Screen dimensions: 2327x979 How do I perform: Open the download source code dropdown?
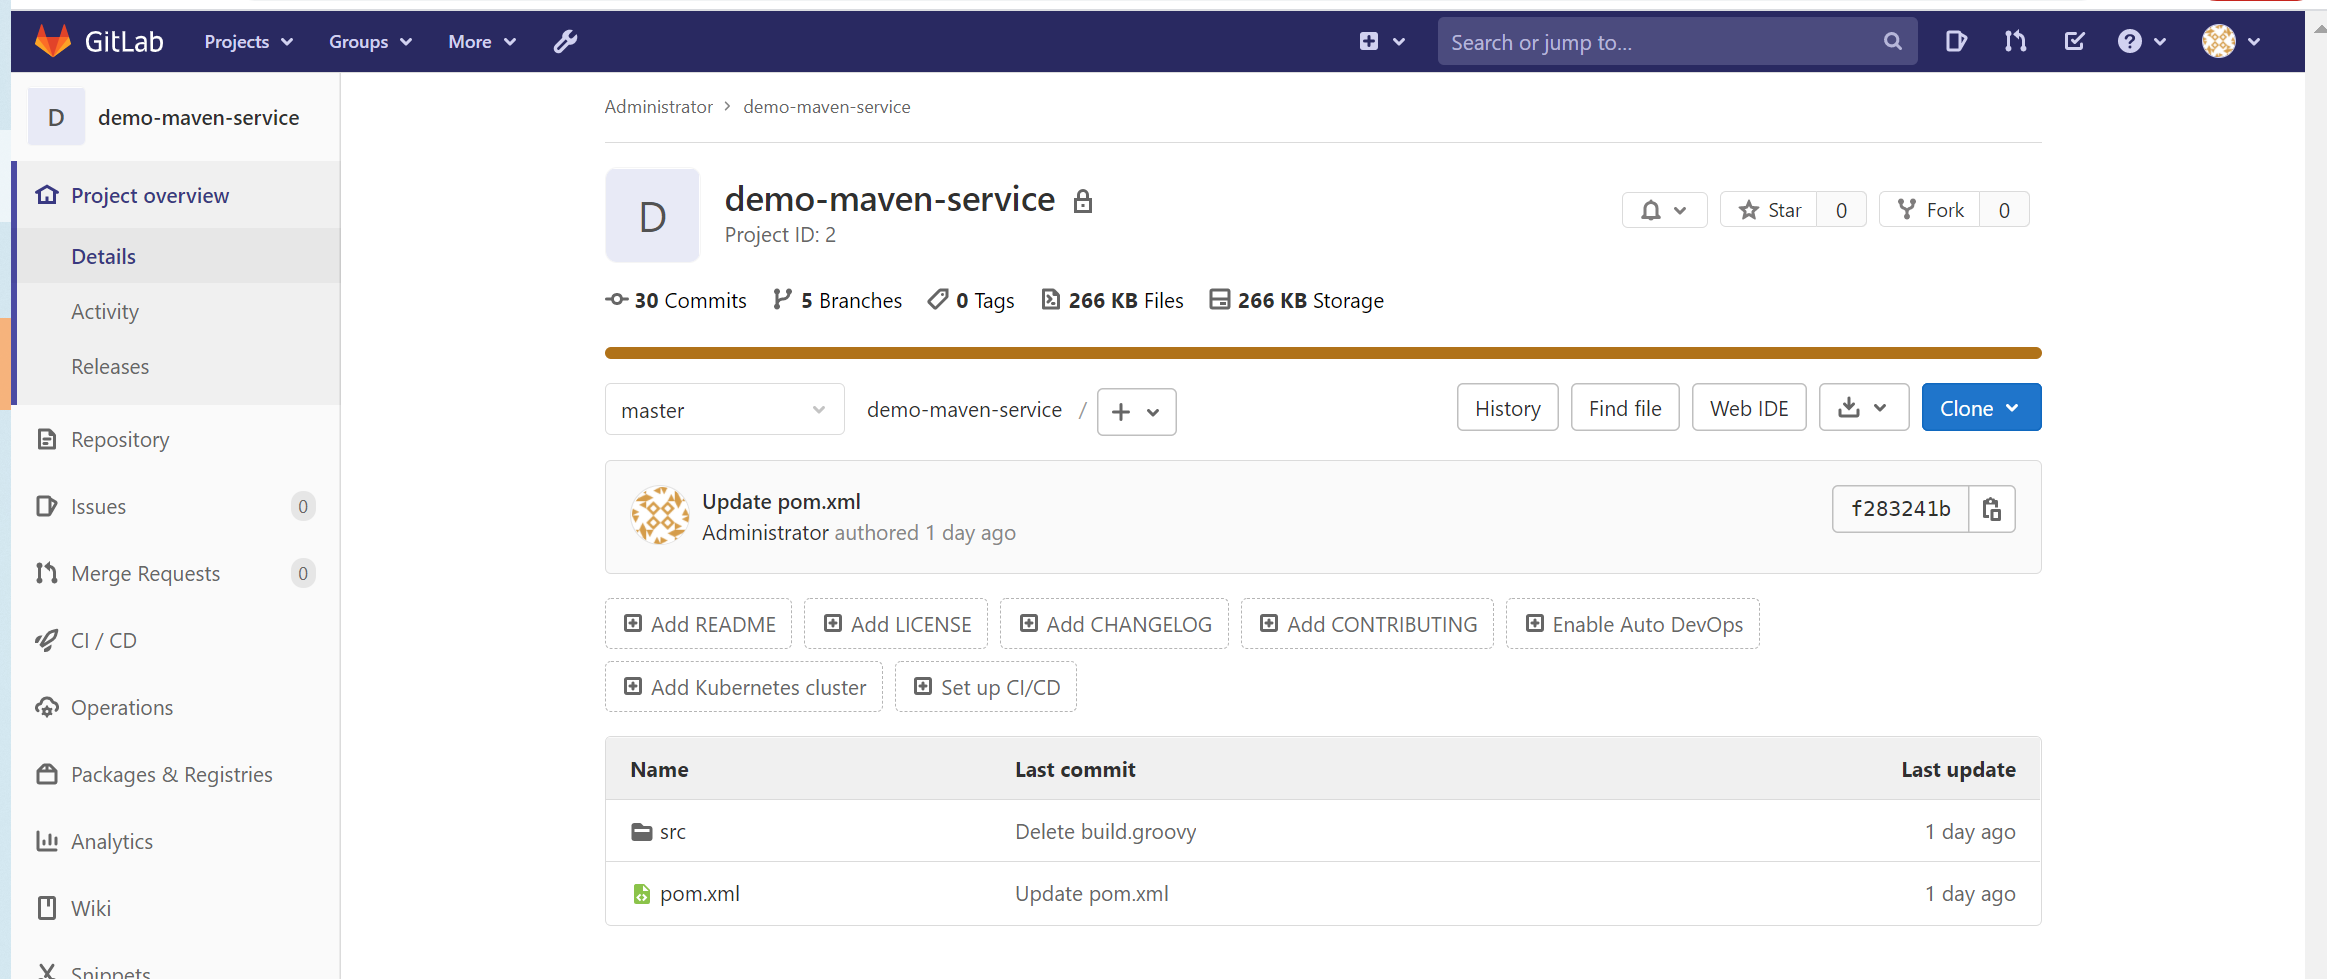point(1864,408)
